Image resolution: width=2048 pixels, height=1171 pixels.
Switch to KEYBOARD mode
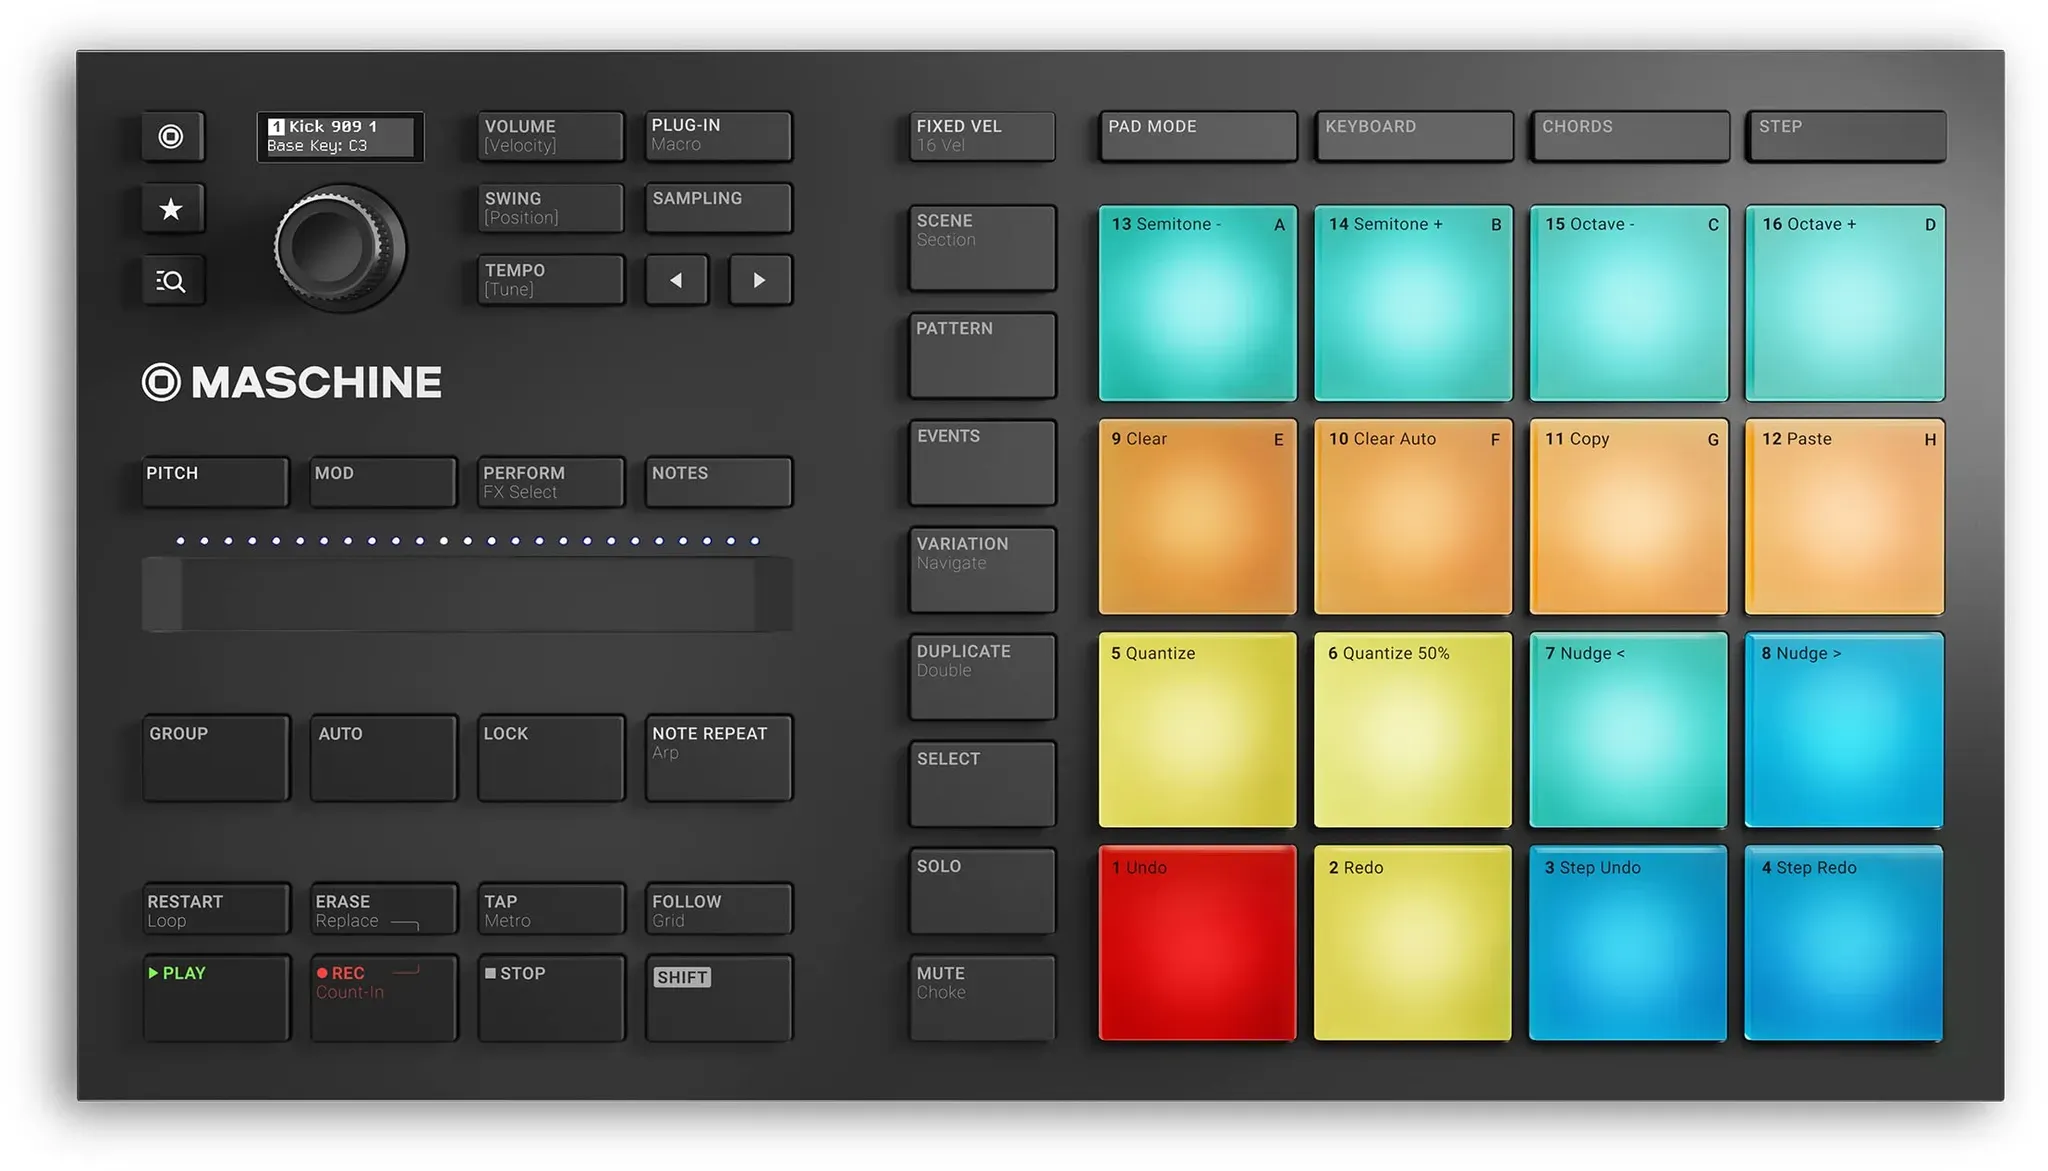pyautogui.click(x=1414, y=136)
